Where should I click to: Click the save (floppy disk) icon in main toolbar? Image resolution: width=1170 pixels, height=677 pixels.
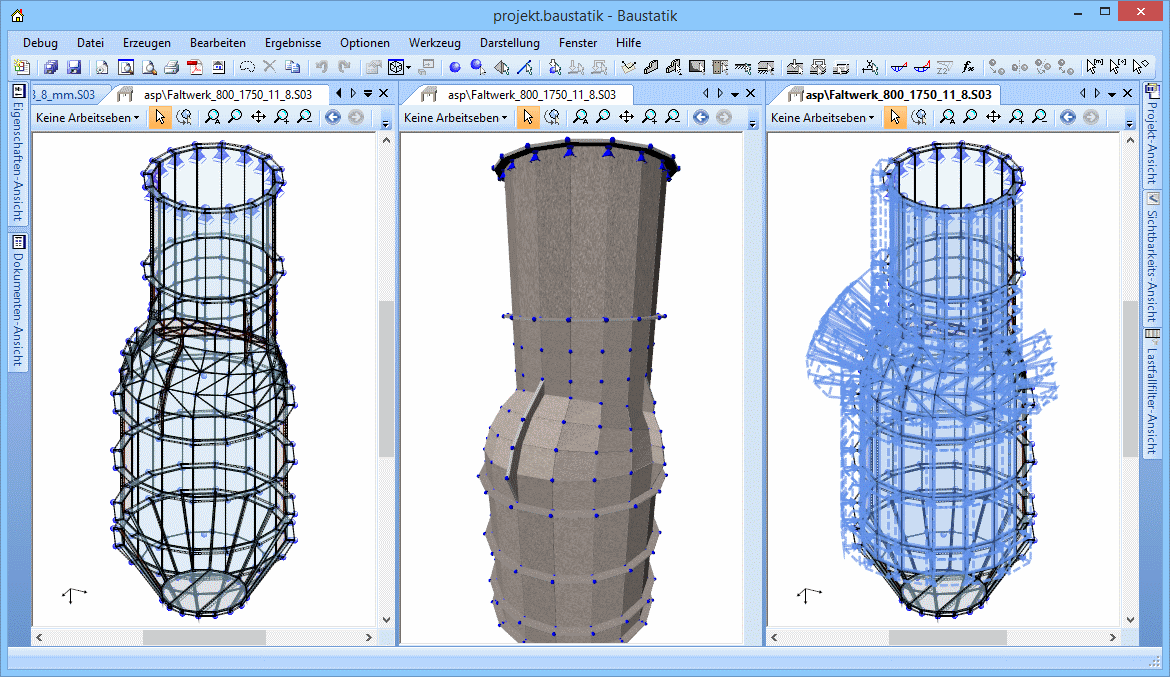[74, 68]
